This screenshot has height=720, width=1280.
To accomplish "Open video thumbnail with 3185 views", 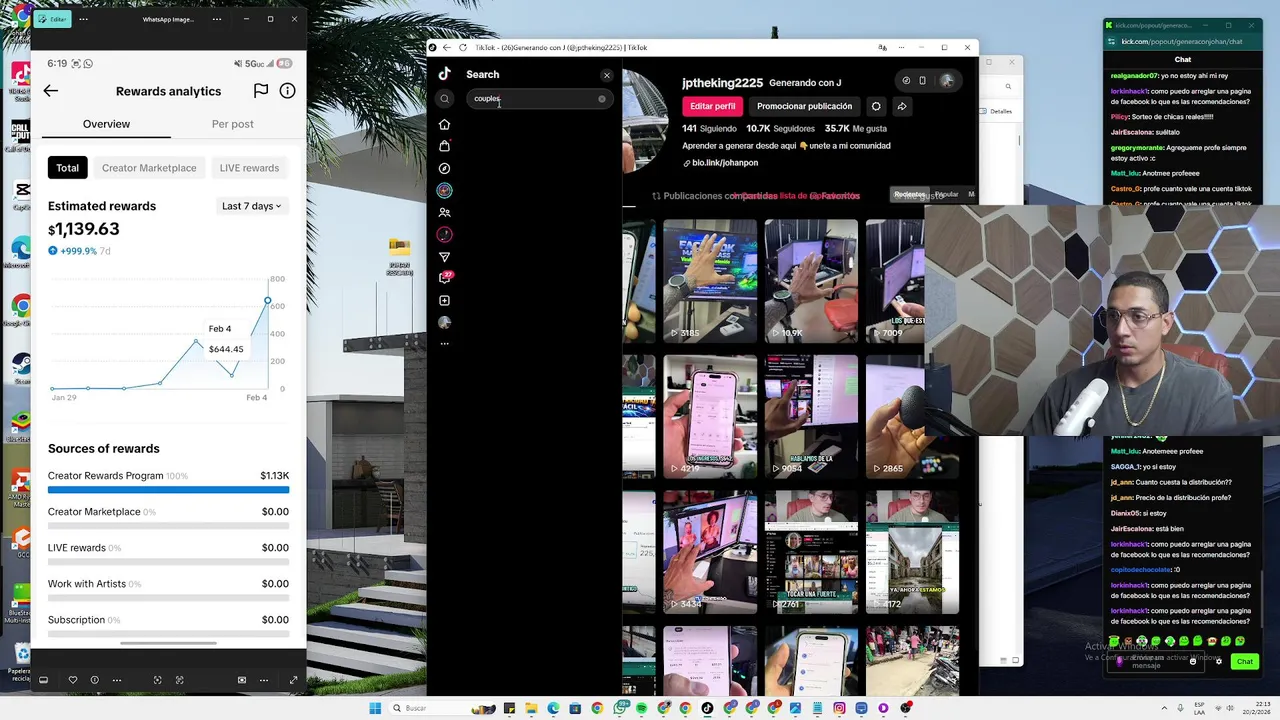I will pyautogui.click(x=710, y=280).
